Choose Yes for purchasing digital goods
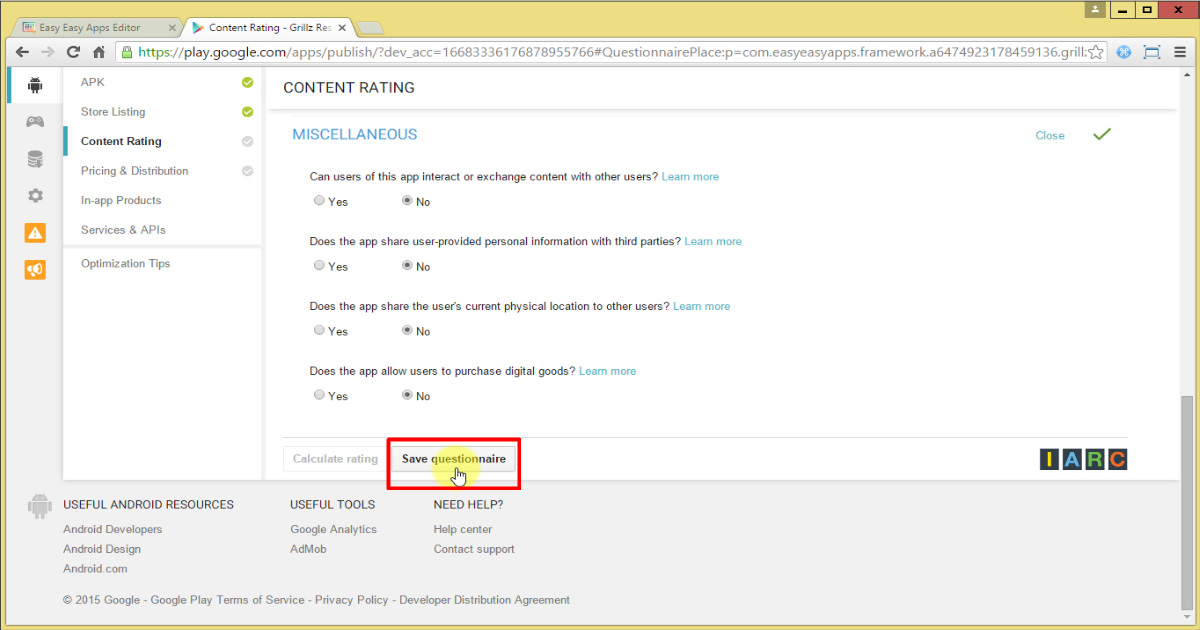This screenshot has height=630, width=1200. [318, 395]
